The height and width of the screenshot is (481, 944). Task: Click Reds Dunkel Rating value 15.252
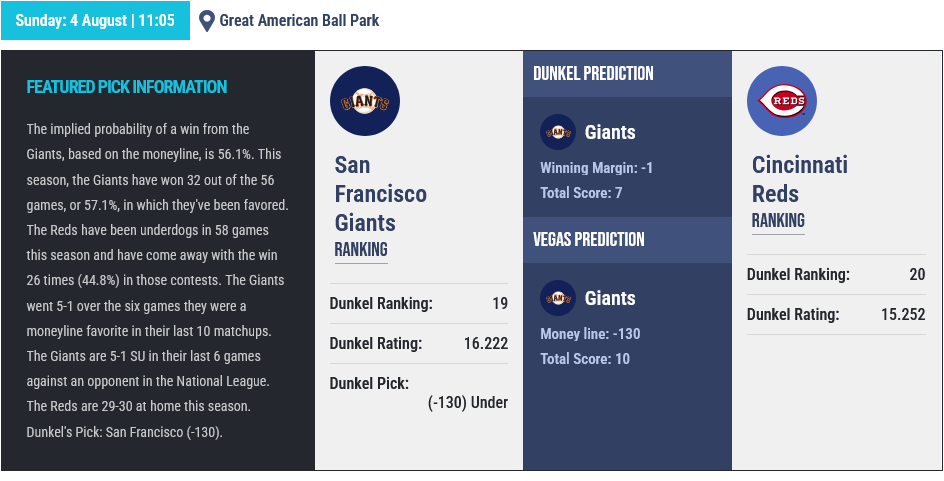pos(903,314)
